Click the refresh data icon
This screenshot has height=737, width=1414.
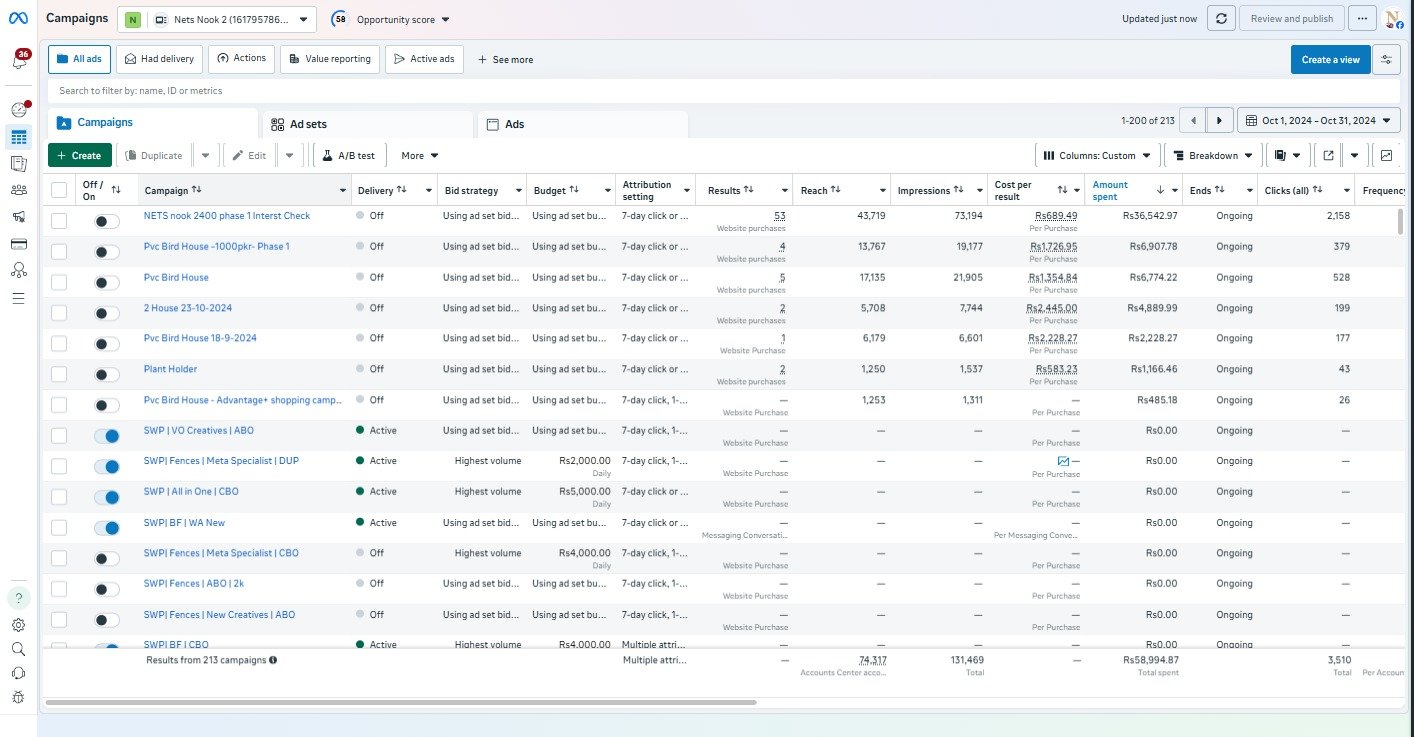[x=1221, y=19]
